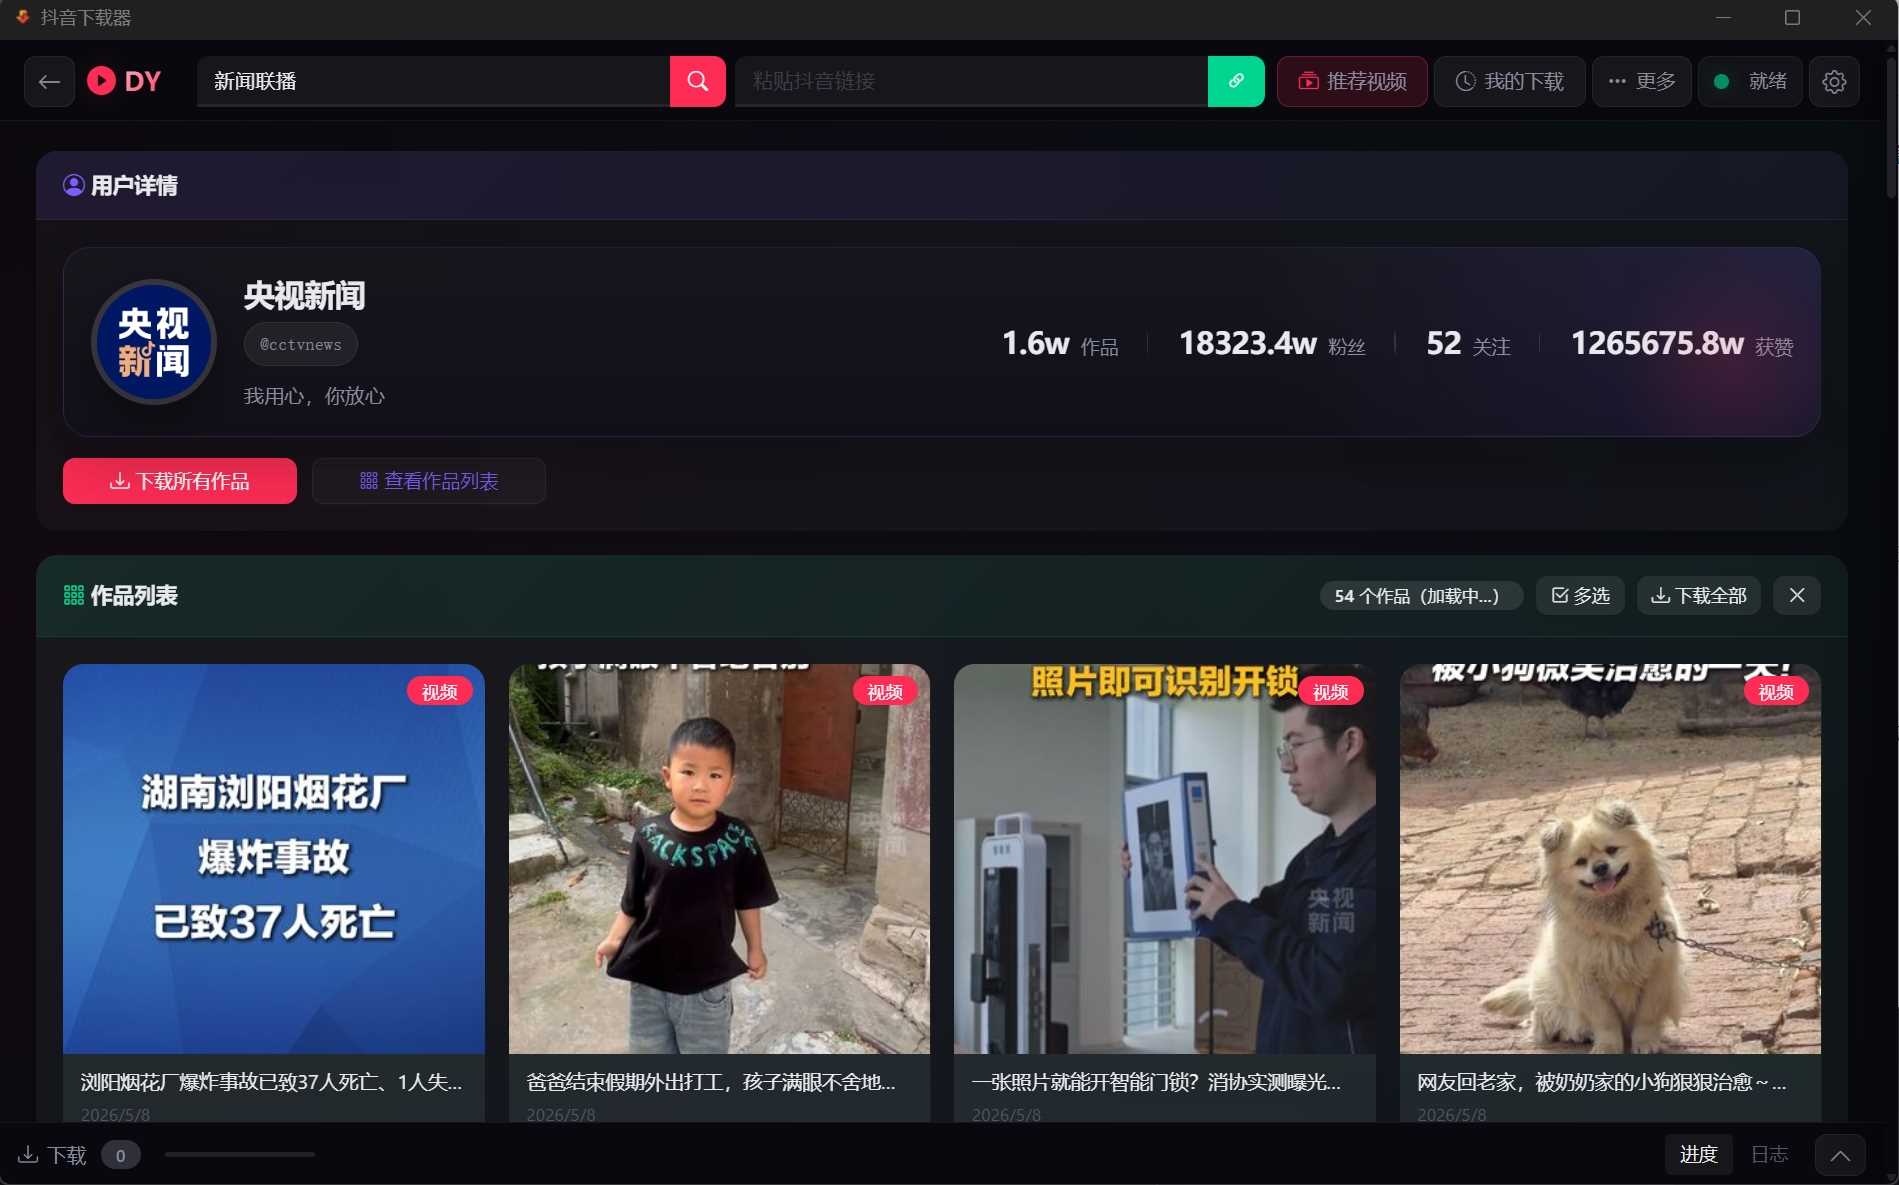The height and width of the screenshot is (1185, 1899).
Task: Open the boy in black shirt thumbnail
Action: pos(719,858)
